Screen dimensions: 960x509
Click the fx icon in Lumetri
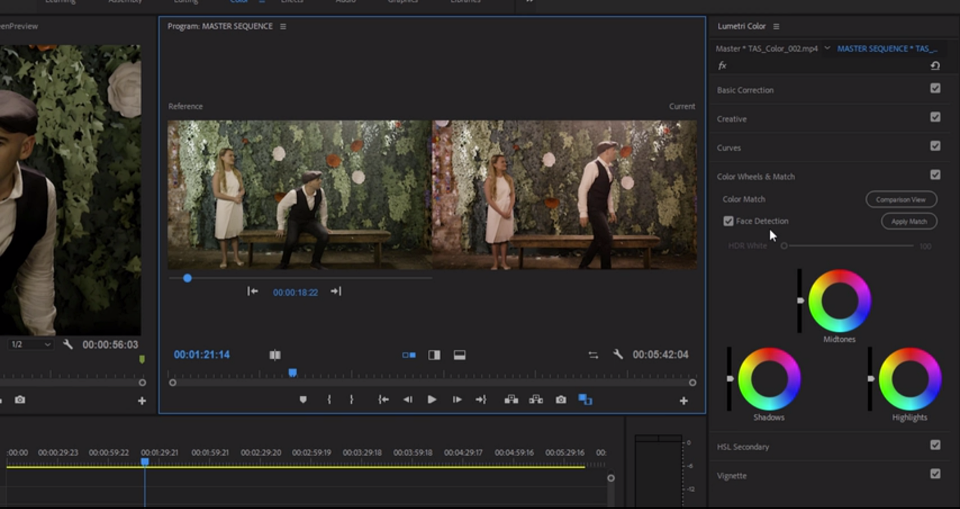pos(722,66)
